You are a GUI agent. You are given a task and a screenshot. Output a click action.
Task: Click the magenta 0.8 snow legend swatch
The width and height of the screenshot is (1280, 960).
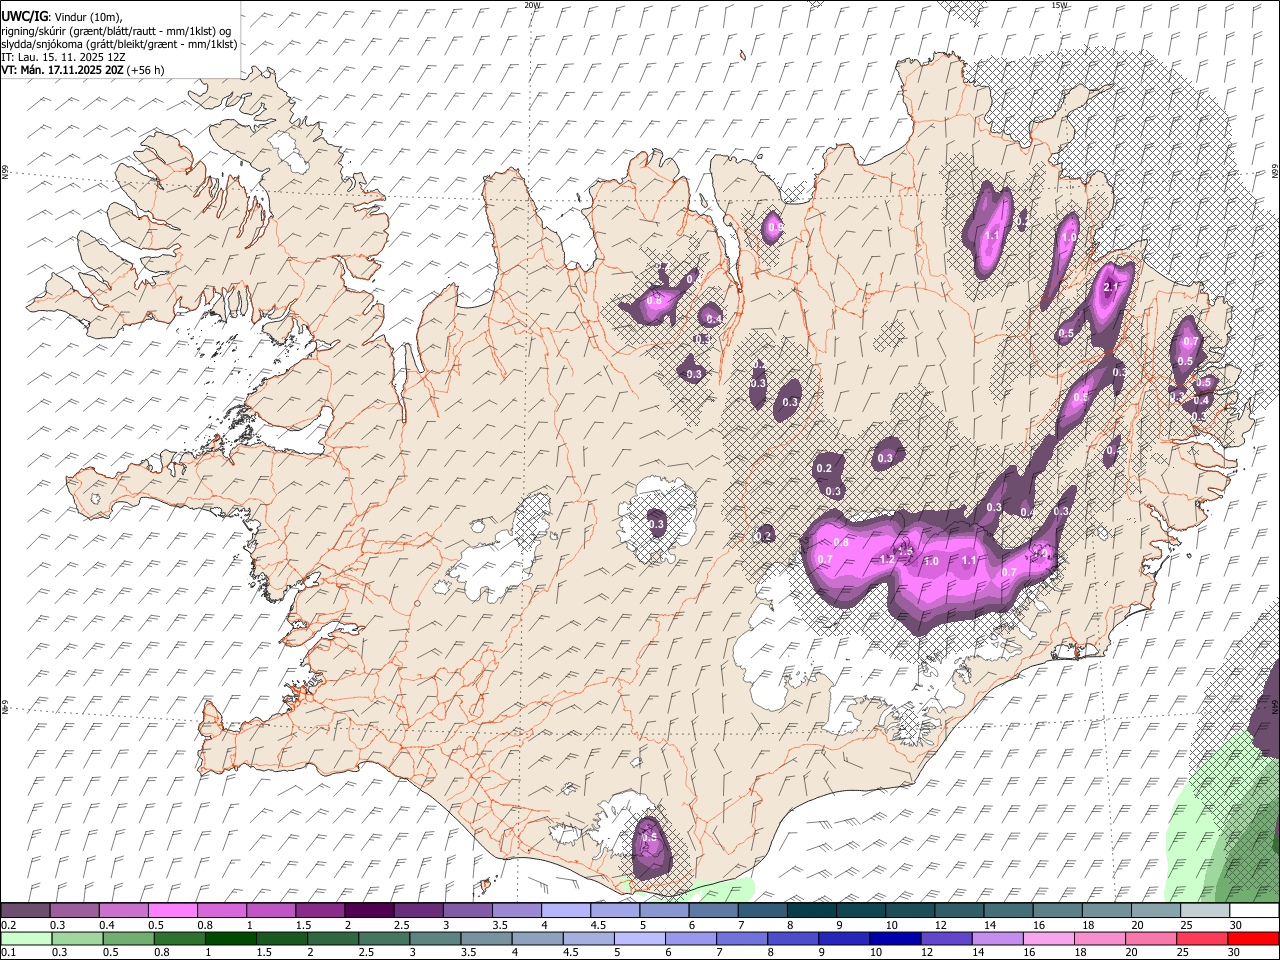click(x=221, y=911)
